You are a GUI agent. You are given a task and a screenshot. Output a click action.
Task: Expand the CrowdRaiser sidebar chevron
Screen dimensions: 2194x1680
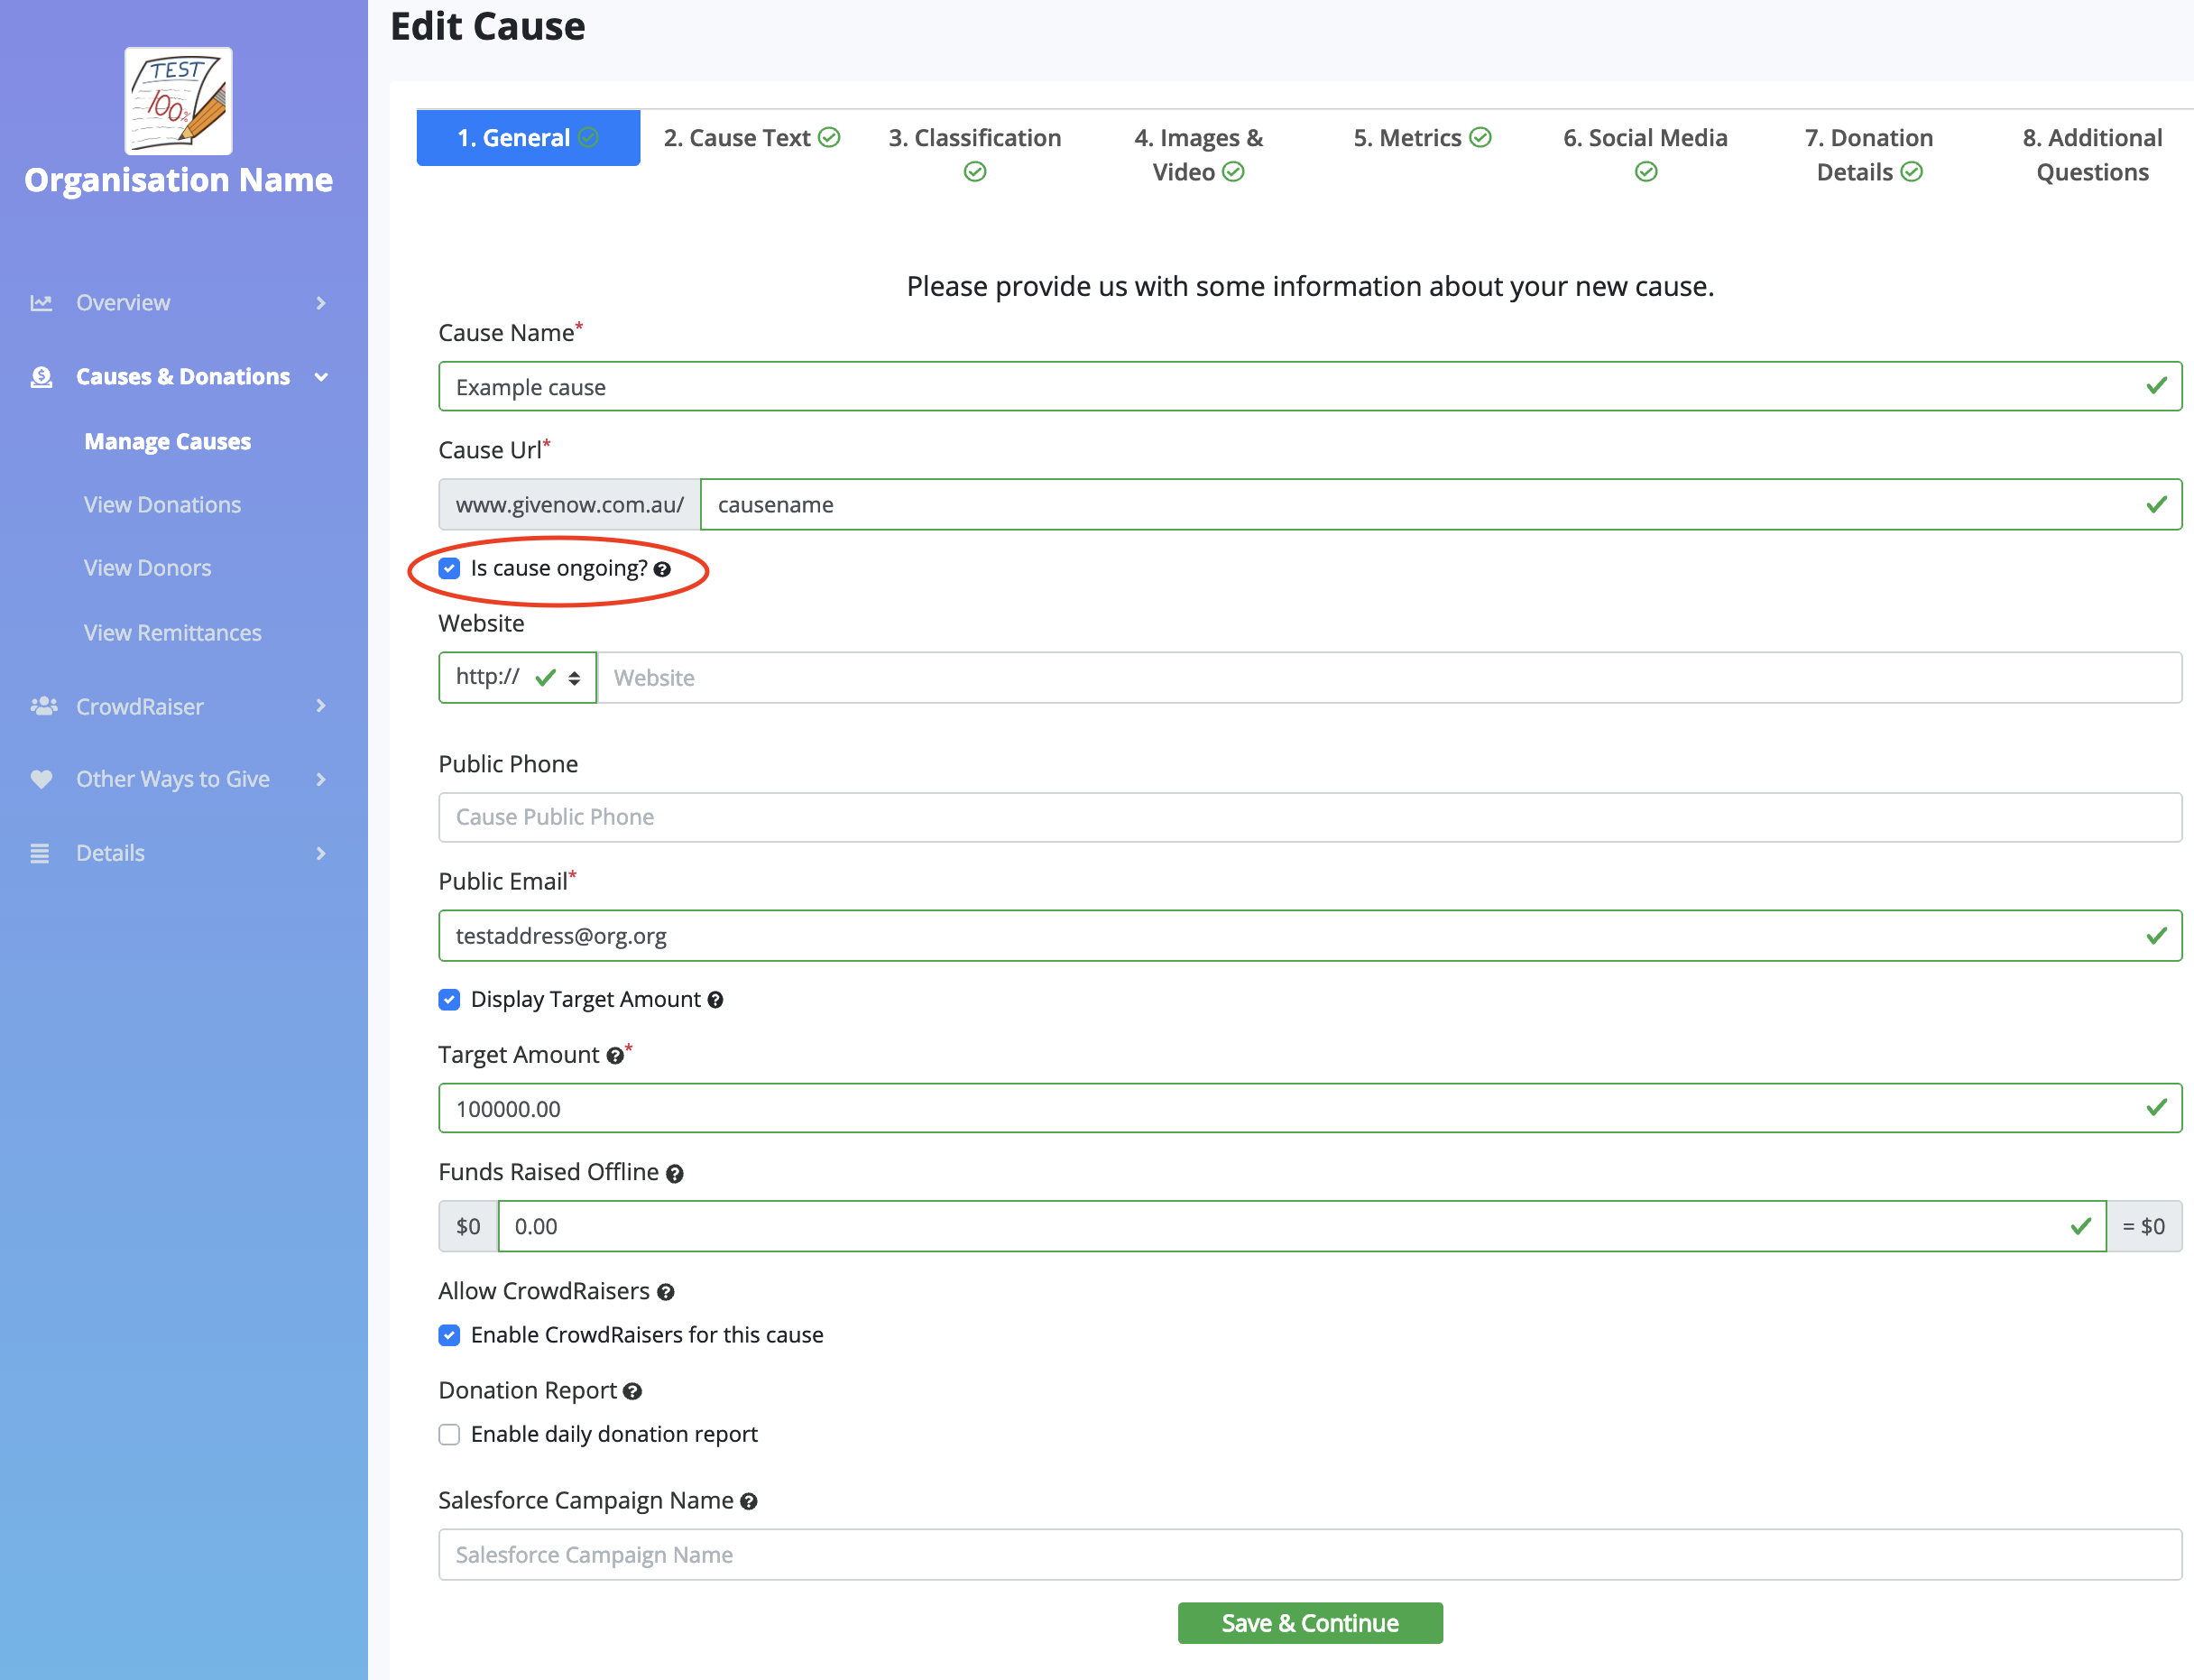coord(321,706)
